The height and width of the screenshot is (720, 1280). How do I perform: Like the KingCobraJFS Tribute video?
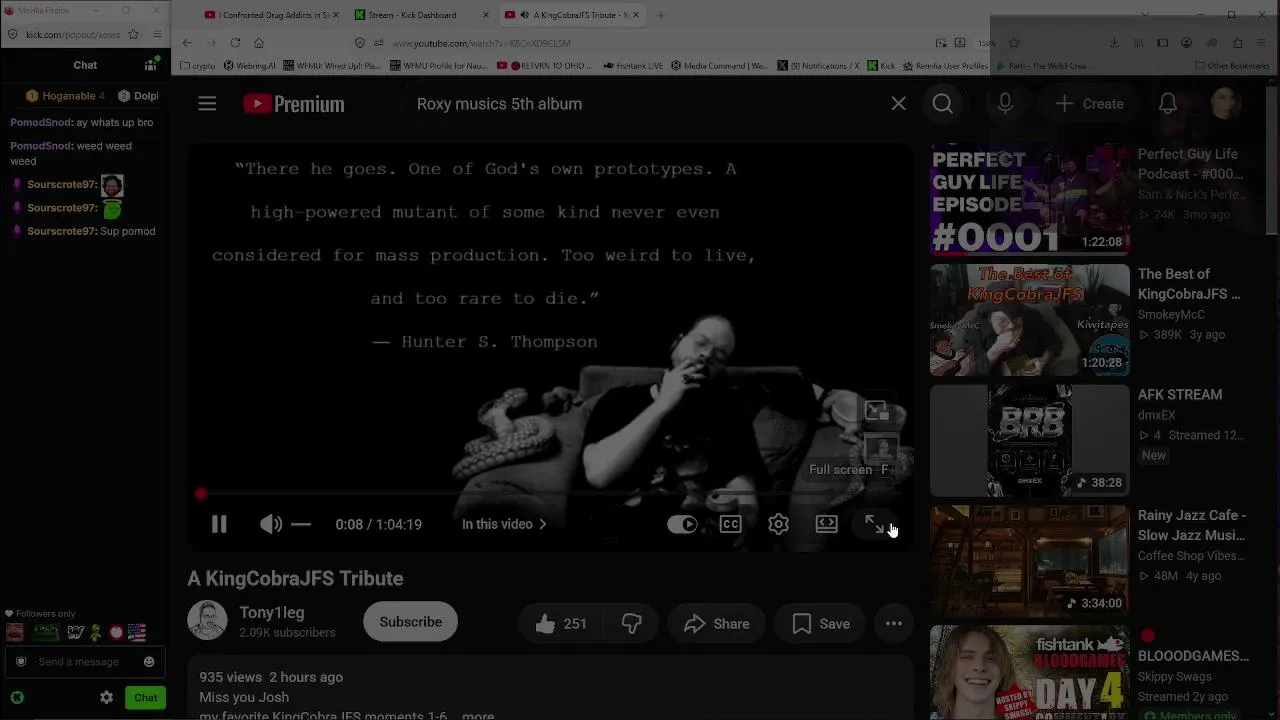561,624
